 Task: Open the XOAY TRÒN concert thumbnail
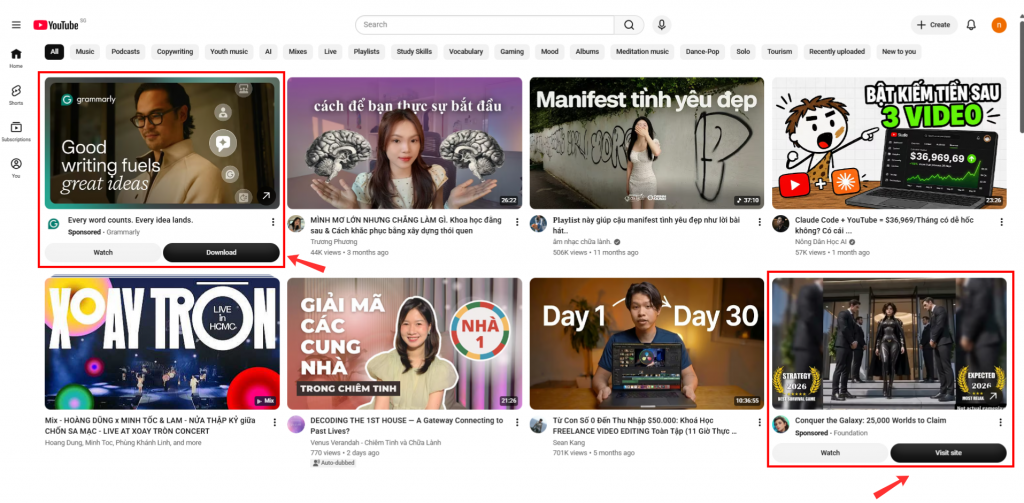point(162,344)
